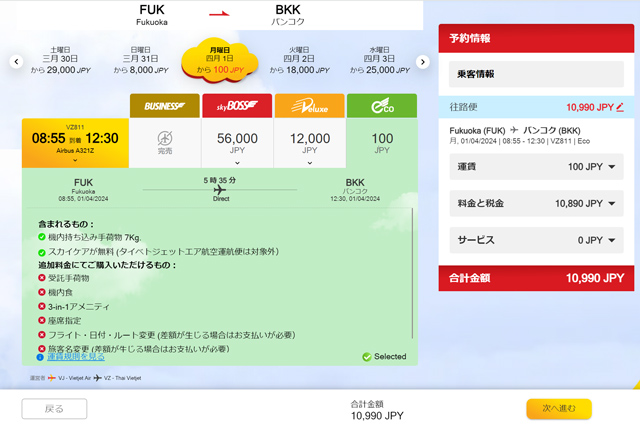Screen dimensions: 640x424
Task: Toggle the Selected checkmark on Eco fare
Action: pyautogui.click(x=368, y=356)
